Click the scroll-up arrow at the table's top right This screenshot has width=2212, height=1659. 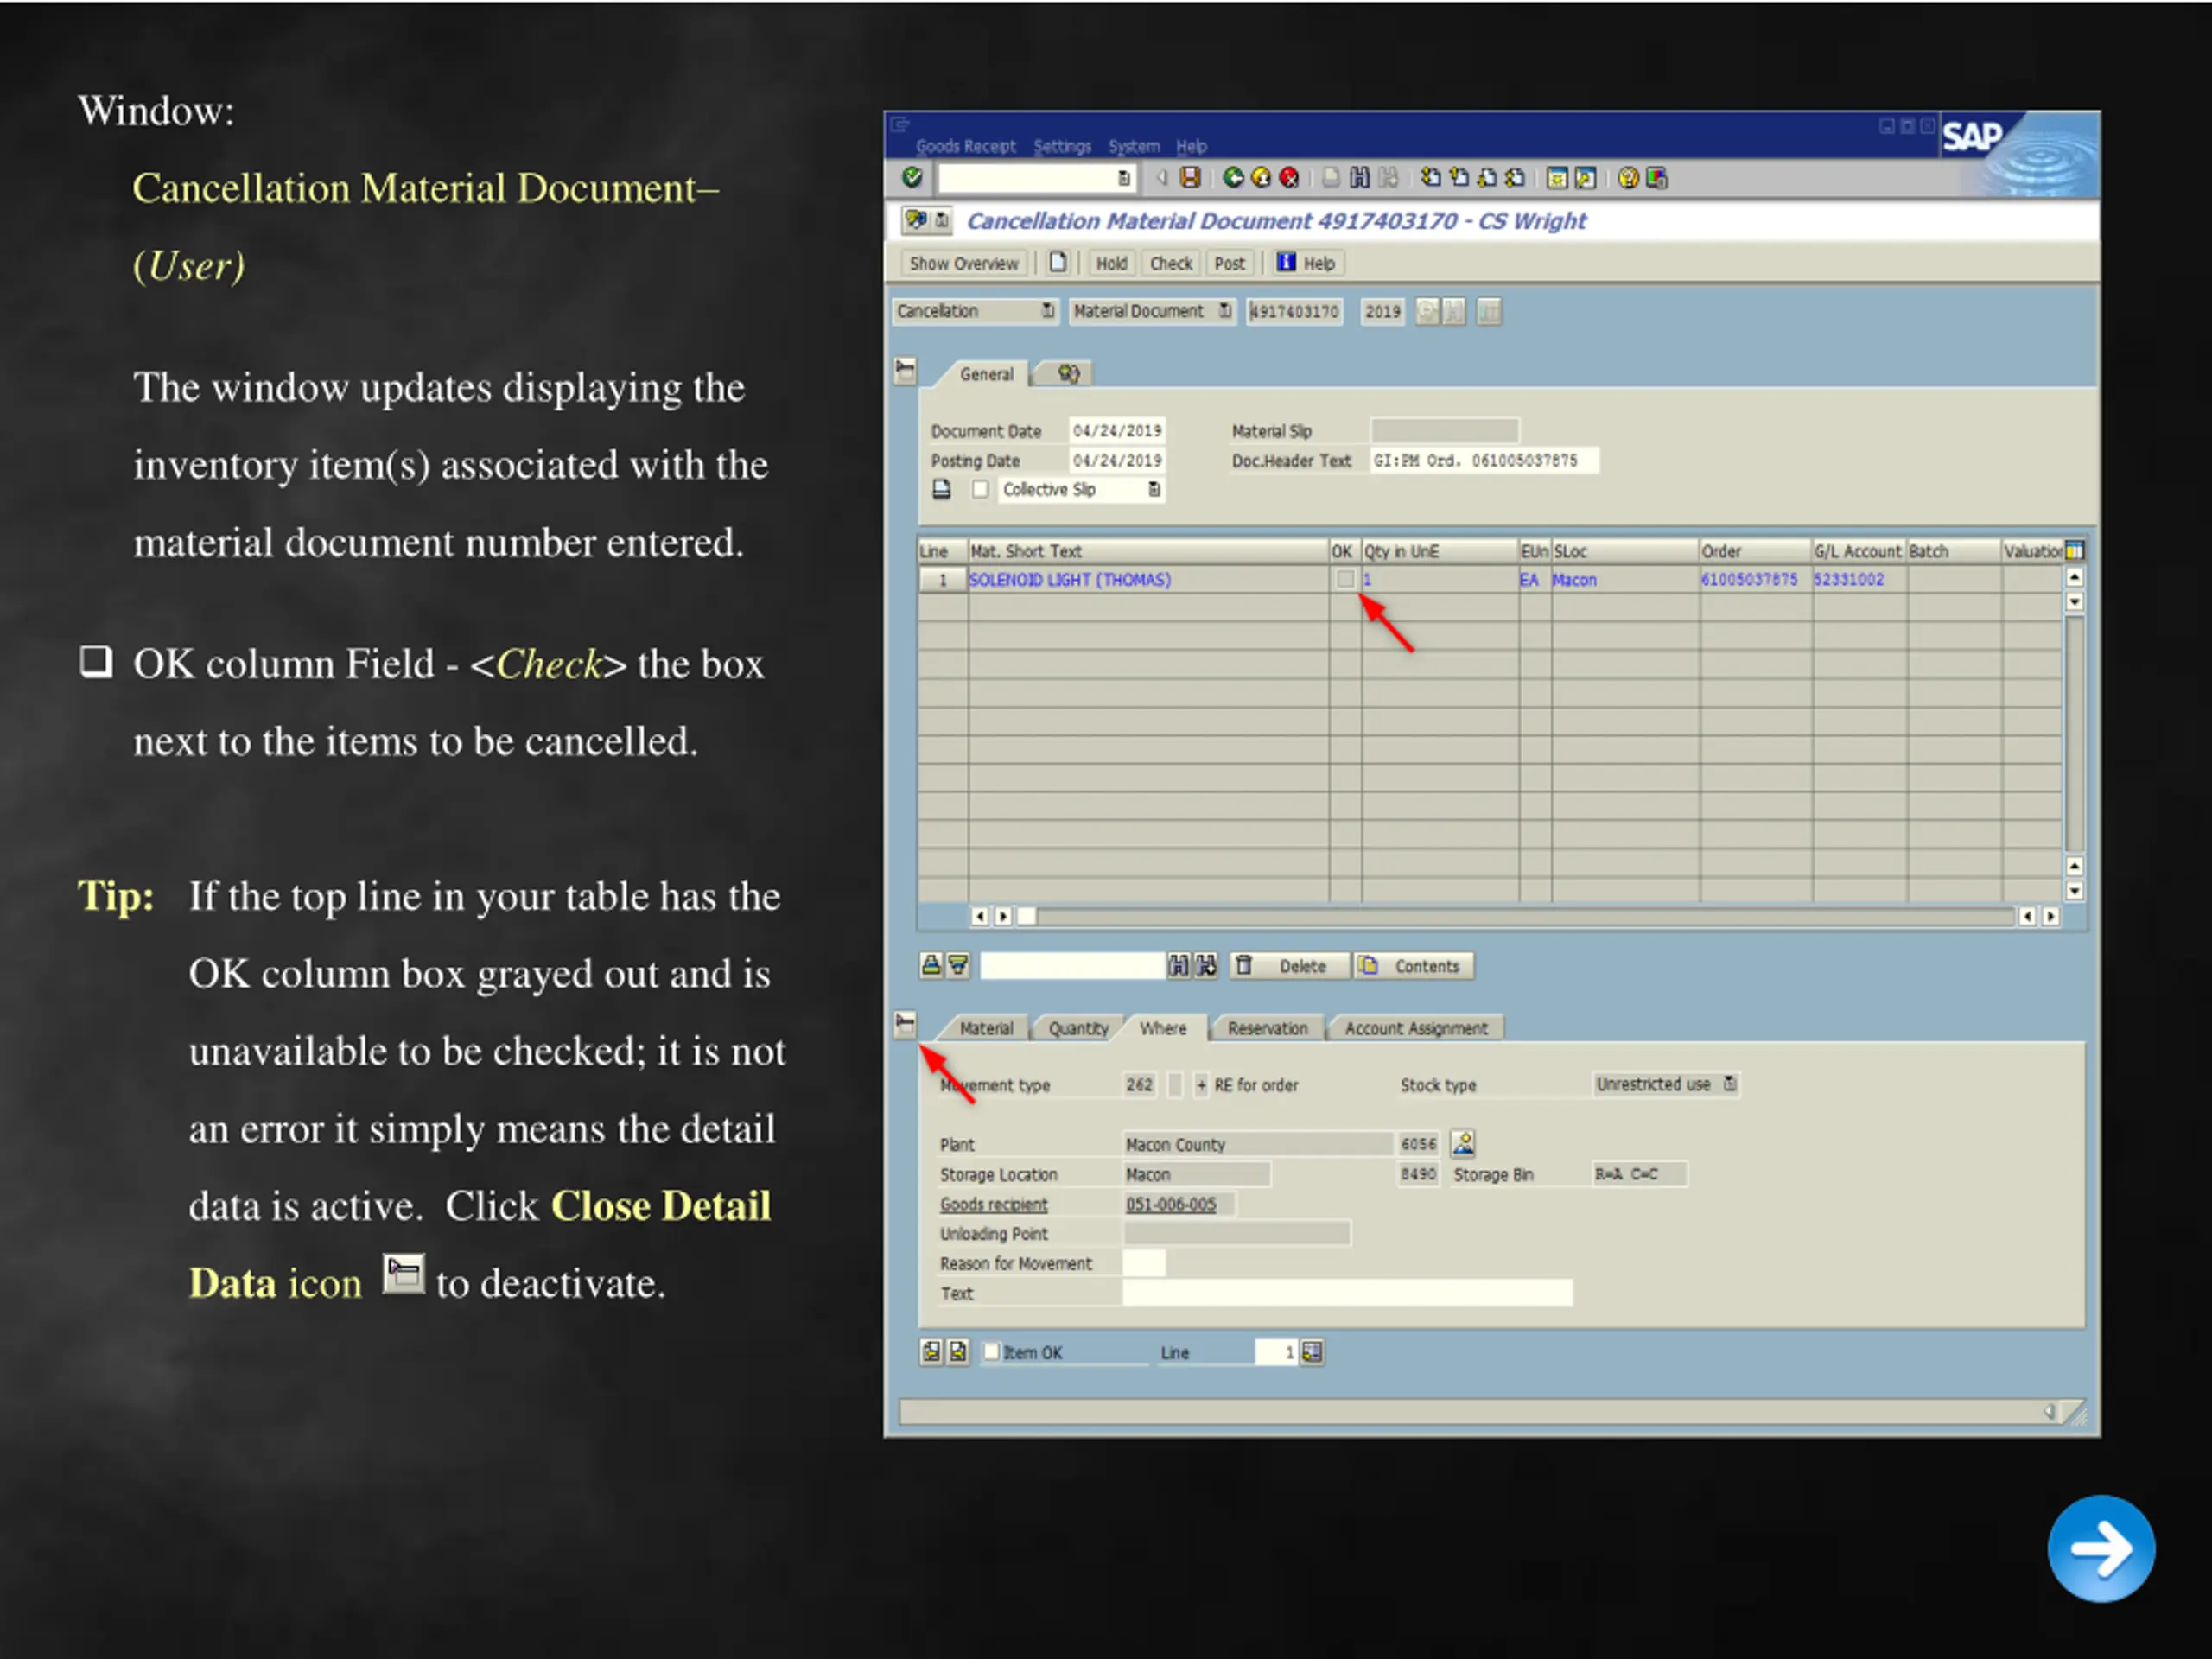[x=2074, y=577]
